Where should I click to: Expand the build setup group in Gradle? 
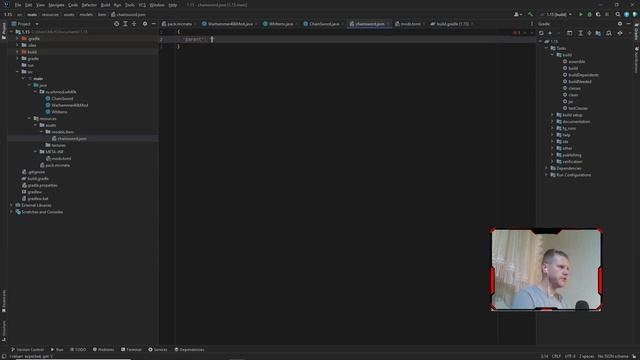552,115
